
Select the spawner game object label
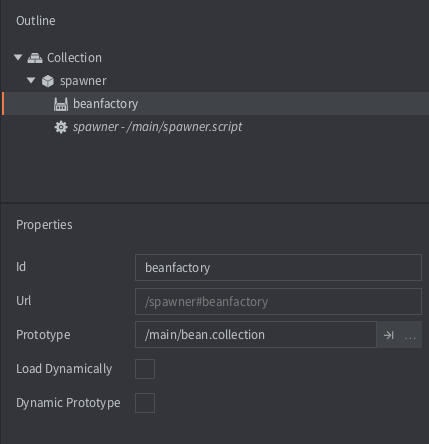pos(83,81)
